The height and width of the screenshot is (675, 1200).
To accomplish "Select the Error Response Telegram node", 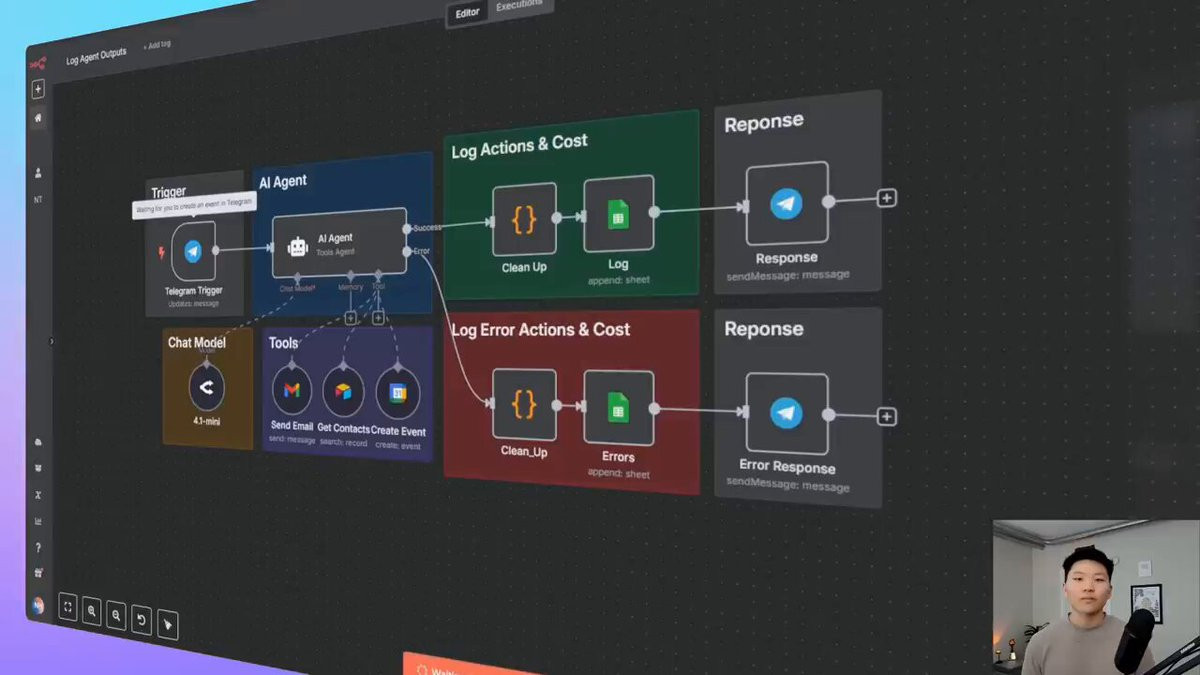I will [787, 414].
